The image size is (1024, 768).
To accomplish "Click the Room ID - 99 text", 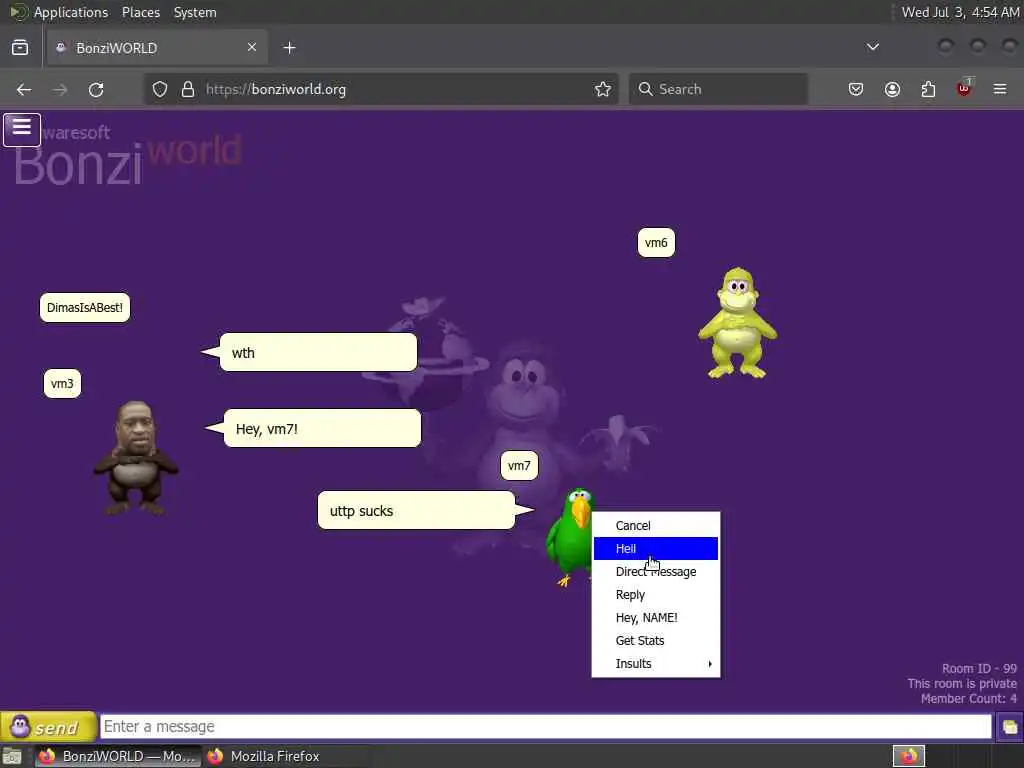I will pos(979,669).
